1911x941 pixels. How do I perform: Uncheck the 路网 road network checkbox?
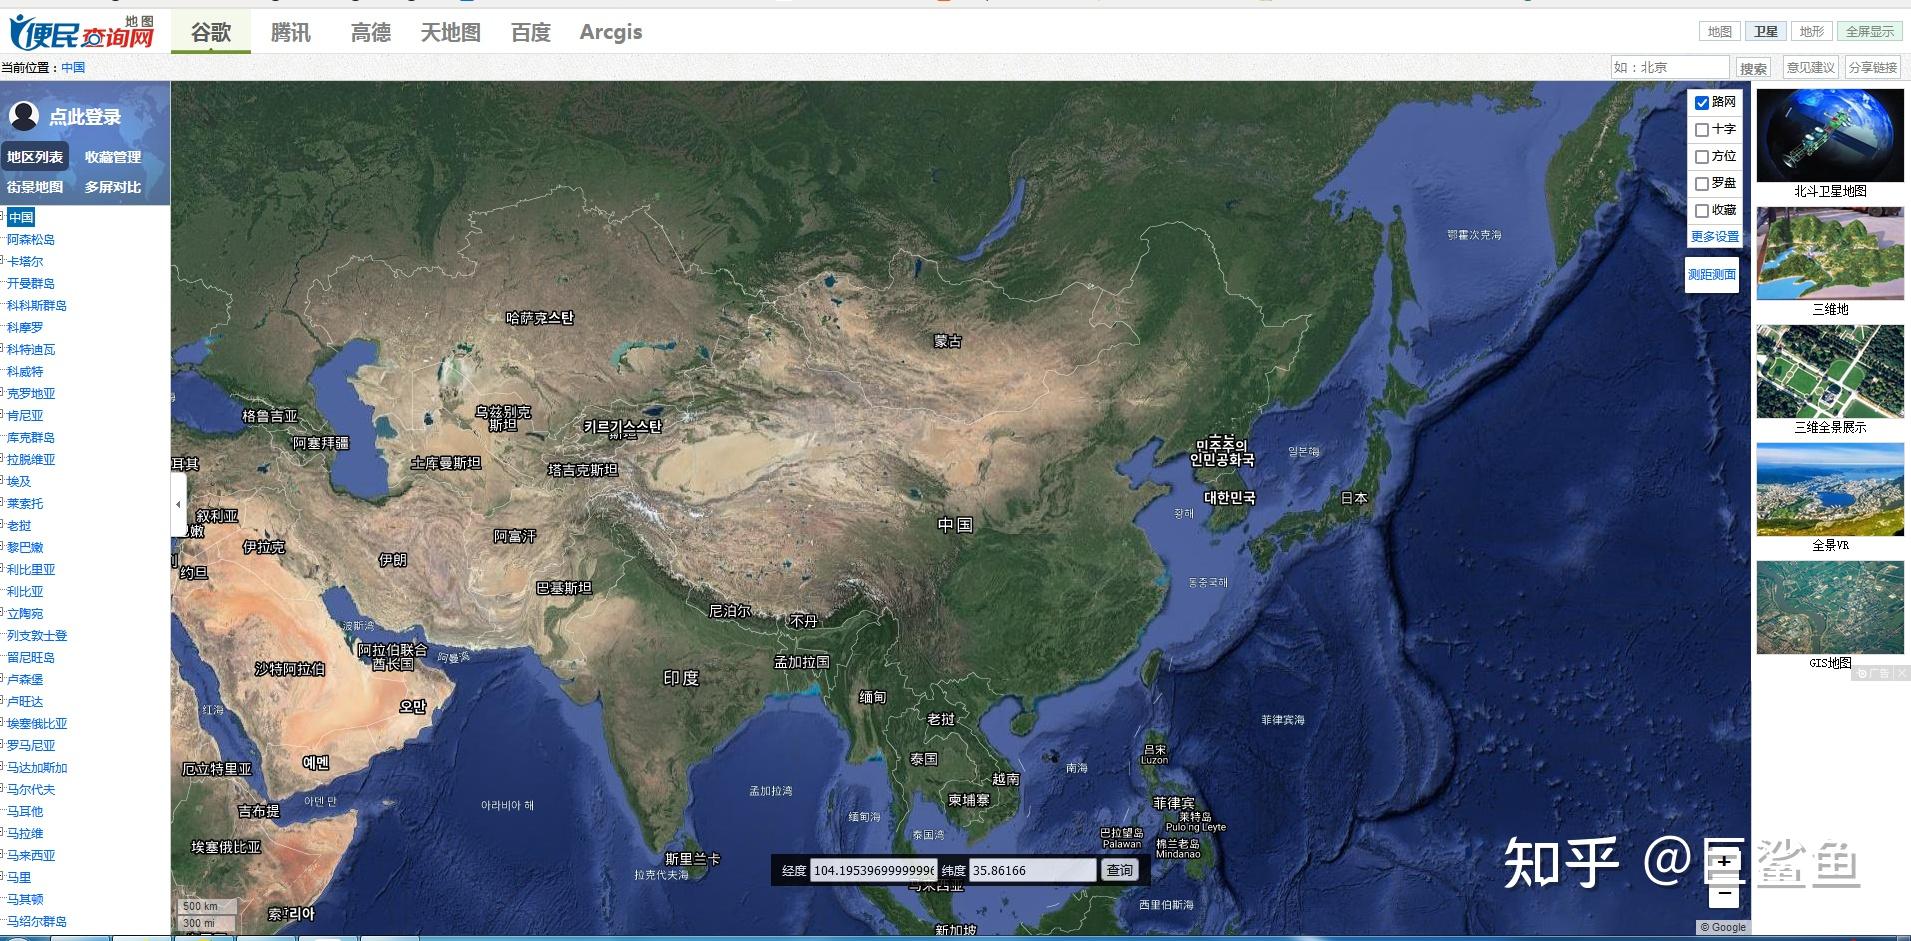pos(1702,103)
